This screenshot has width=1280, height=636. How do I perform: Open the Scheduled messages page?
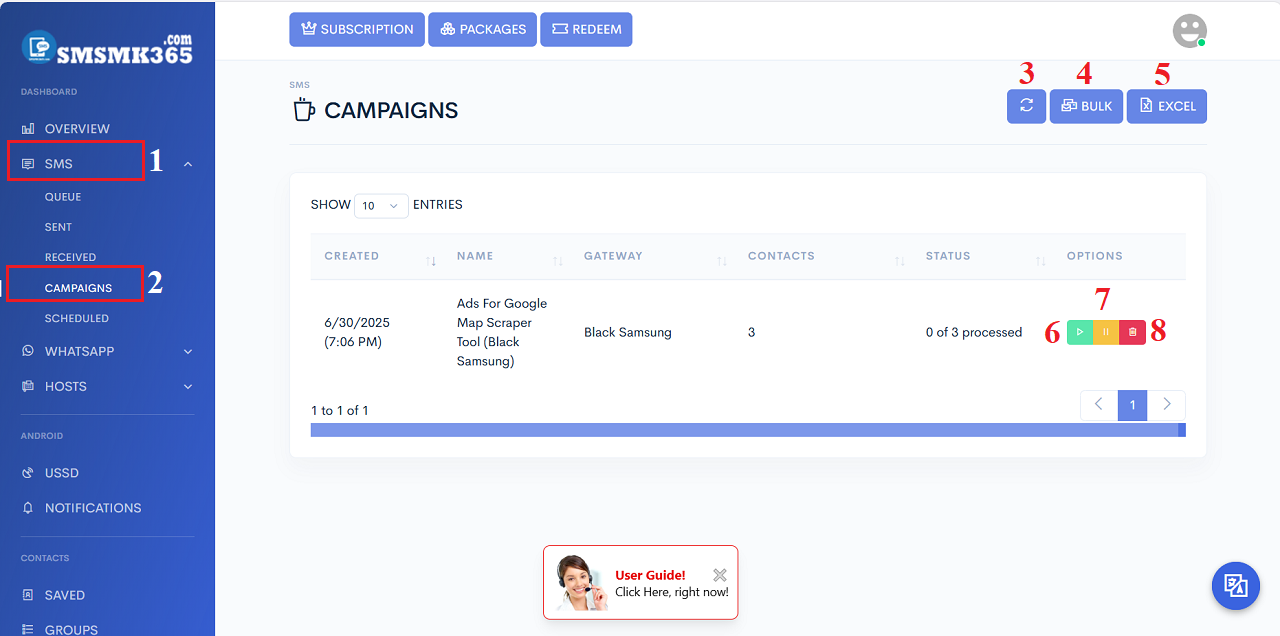(77, 318)
